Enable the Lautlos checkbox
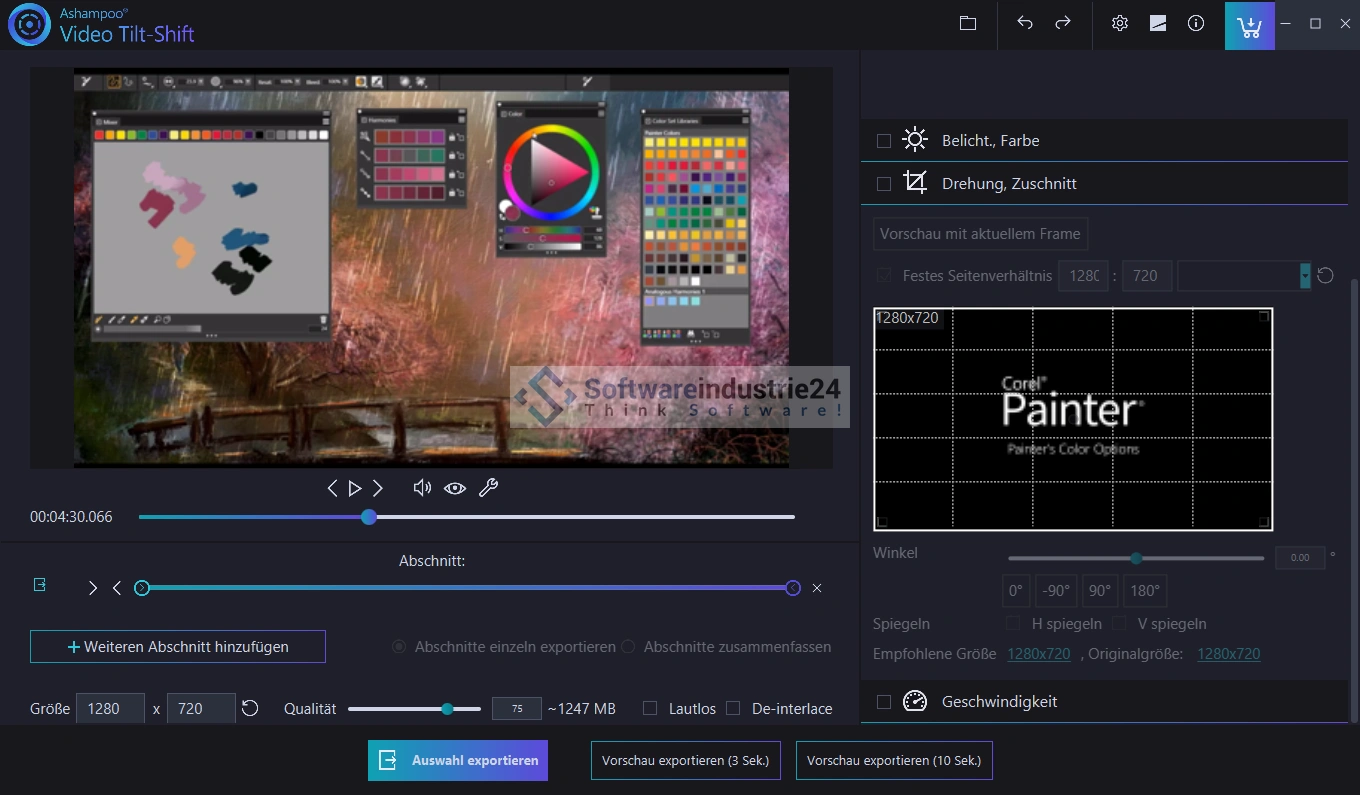1360x795 pixels. point(650,708)
